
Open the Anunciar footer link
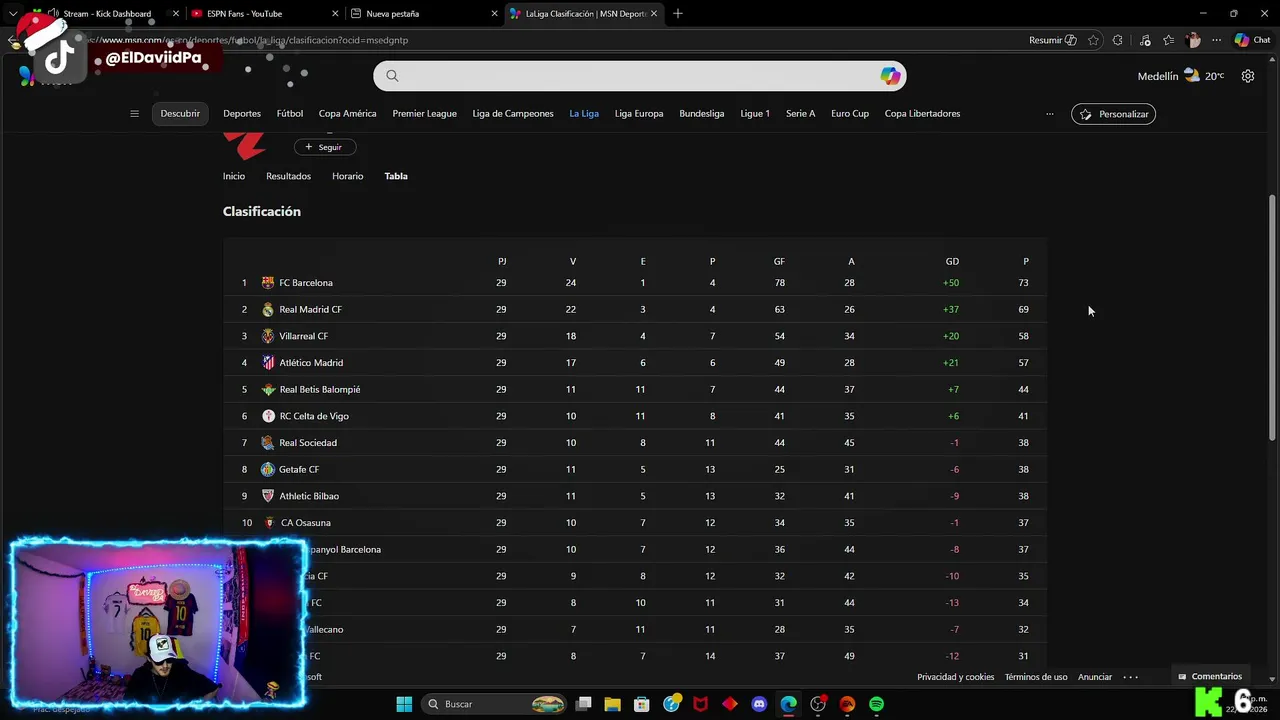tap(1094, 677)
